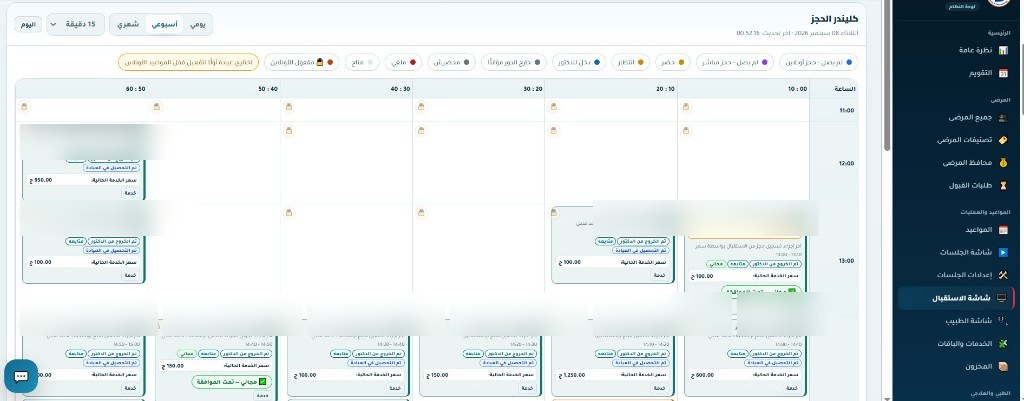Image resolution: width=1024 pixels, height=401 pixels.
Task: Click the اليوم today button
Action: (28, 24)
